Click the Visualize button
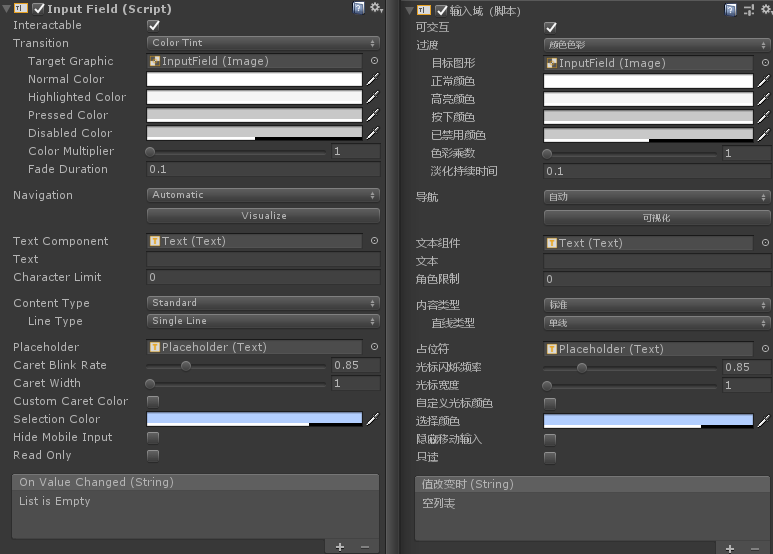Screen dimensions: 773x554 (x=263, y=215)
